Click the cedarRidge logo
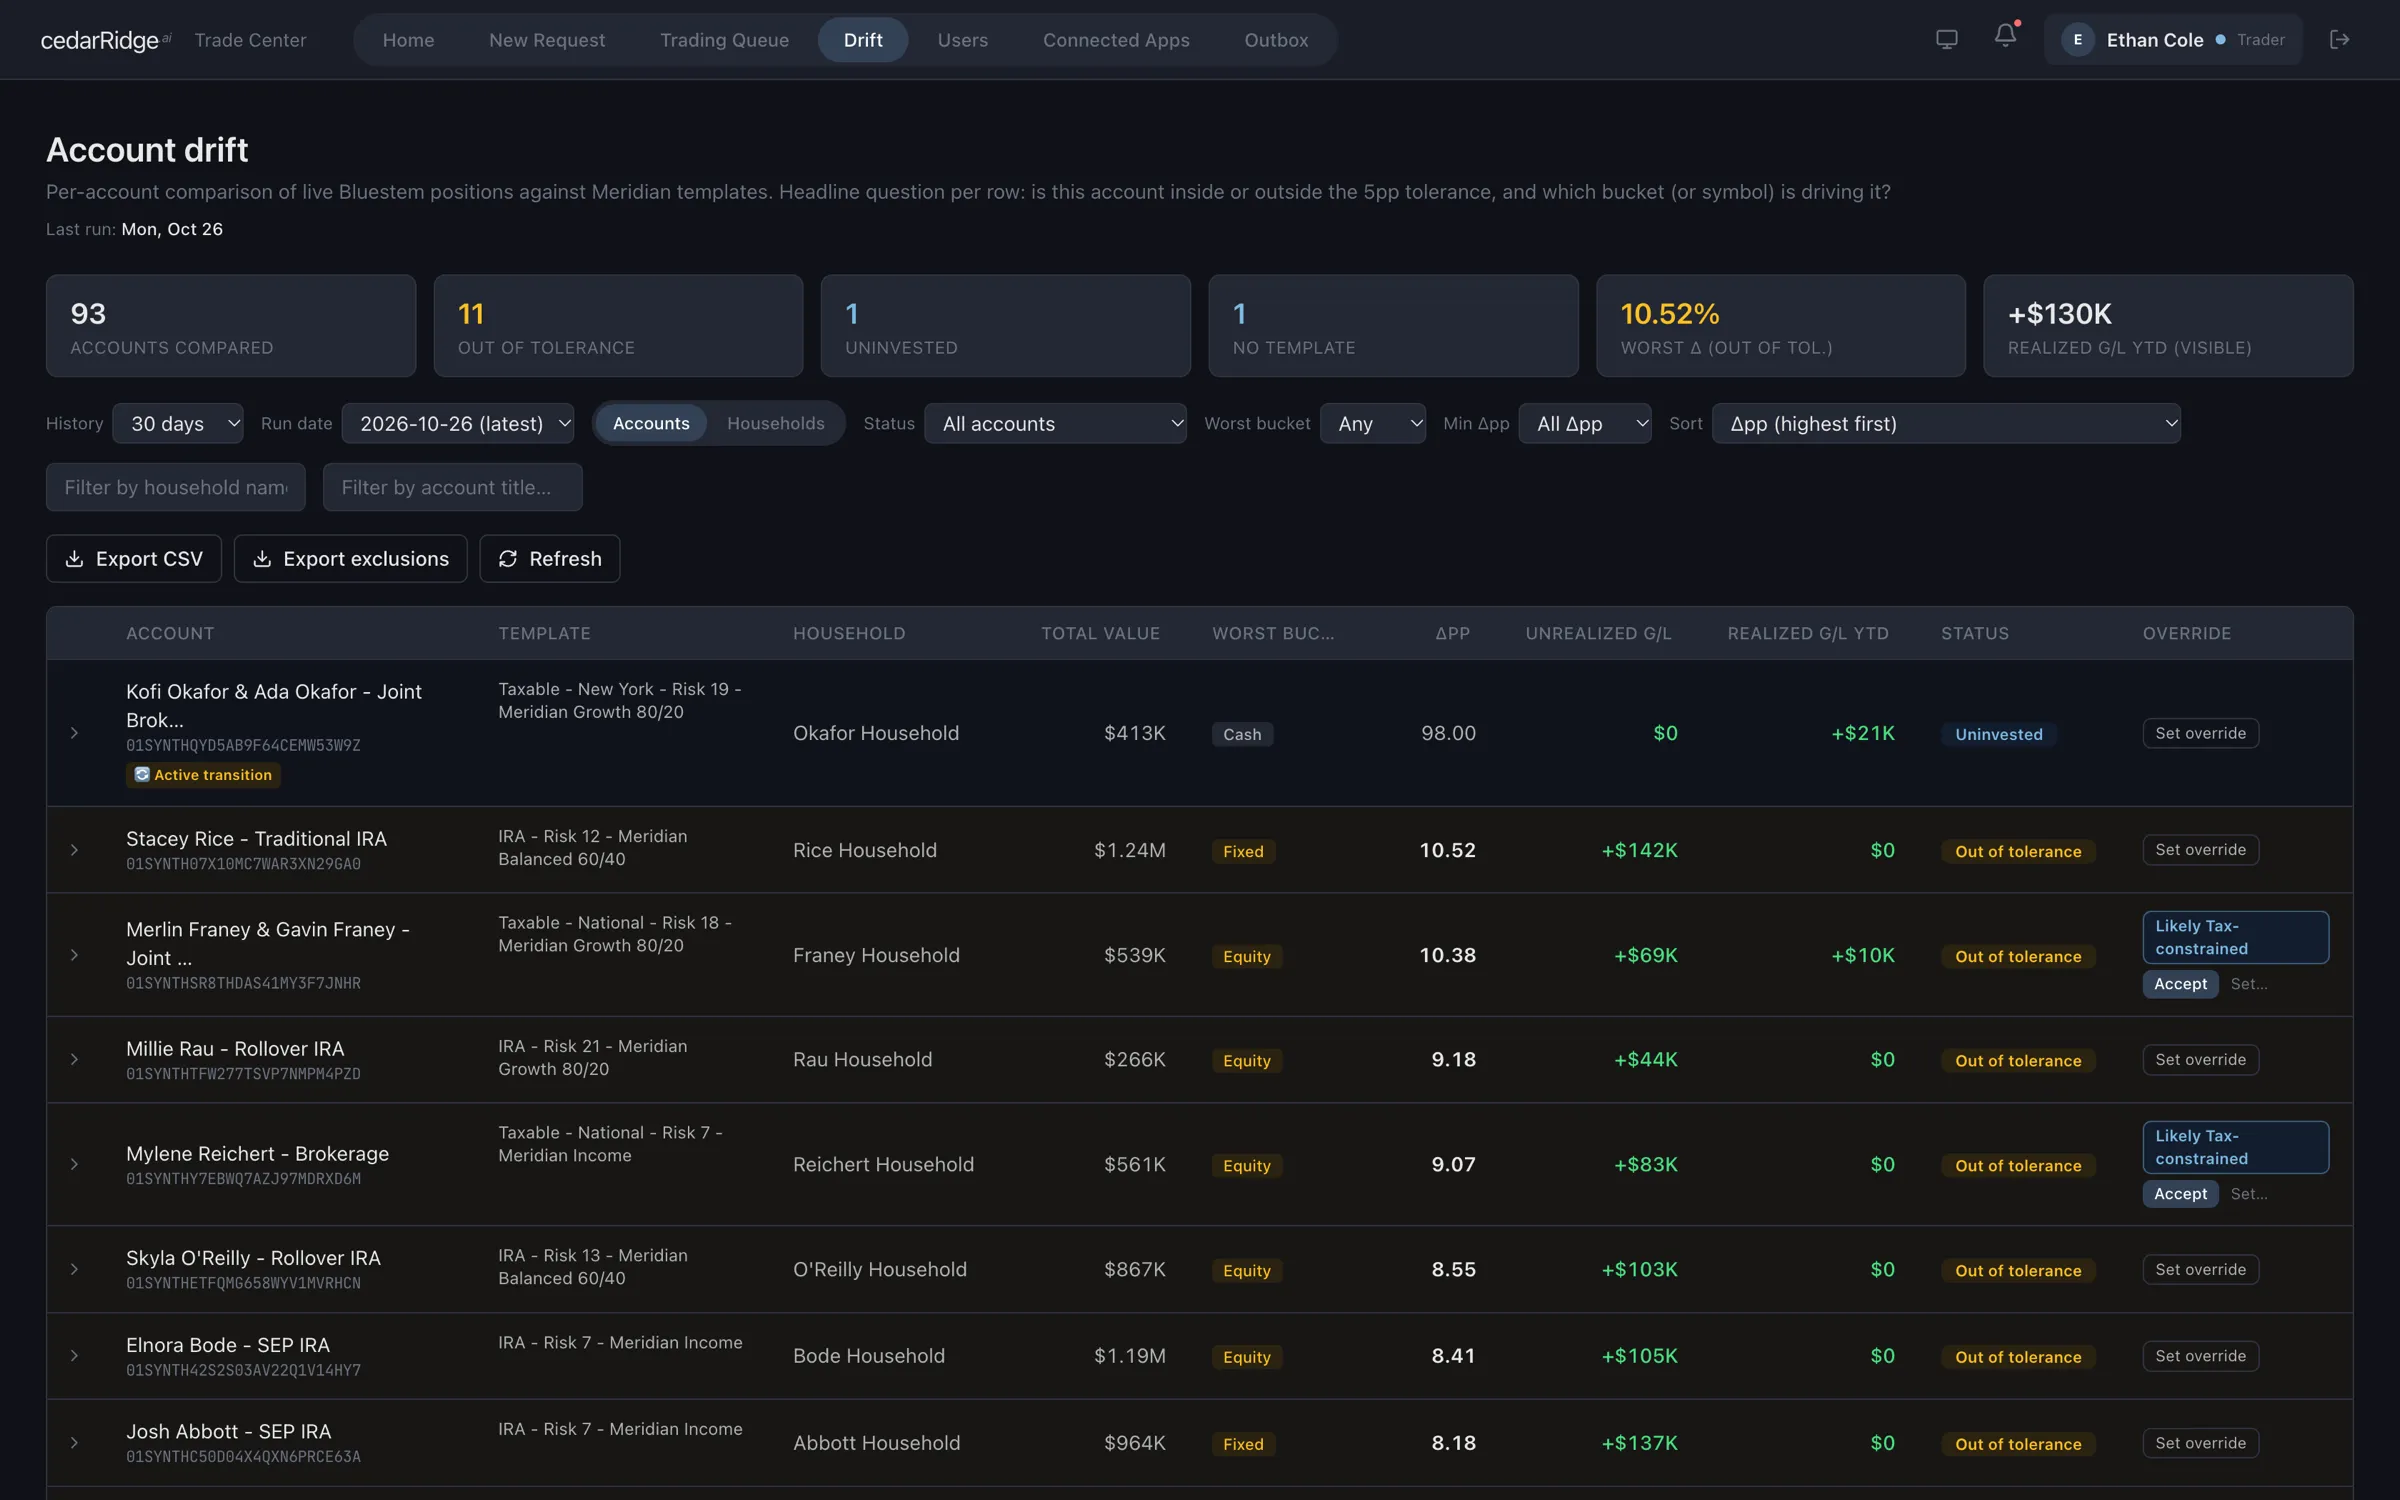 (104, 40)
